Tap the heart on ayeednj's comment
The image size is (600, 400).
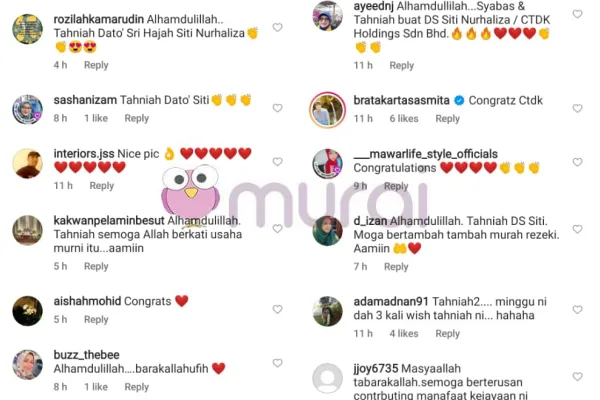click(x=577, y=14)
